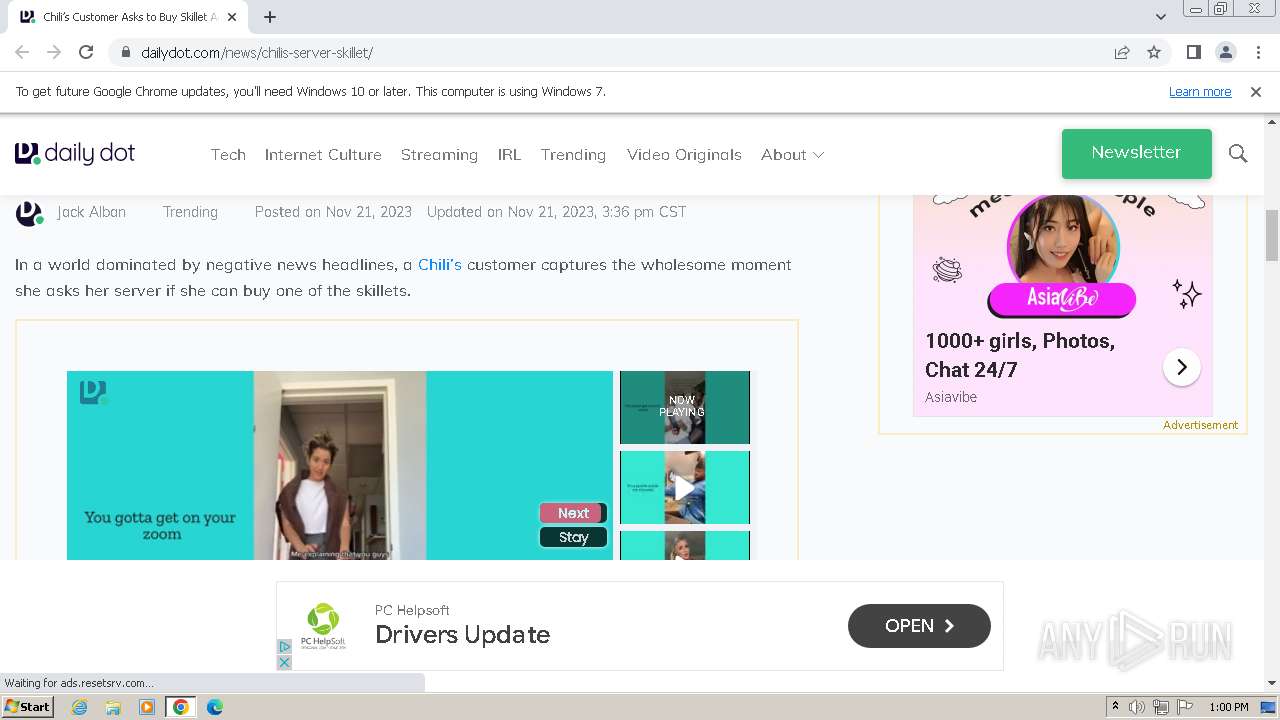Open the volume speaker tray icon

[x=1137, y=707]
